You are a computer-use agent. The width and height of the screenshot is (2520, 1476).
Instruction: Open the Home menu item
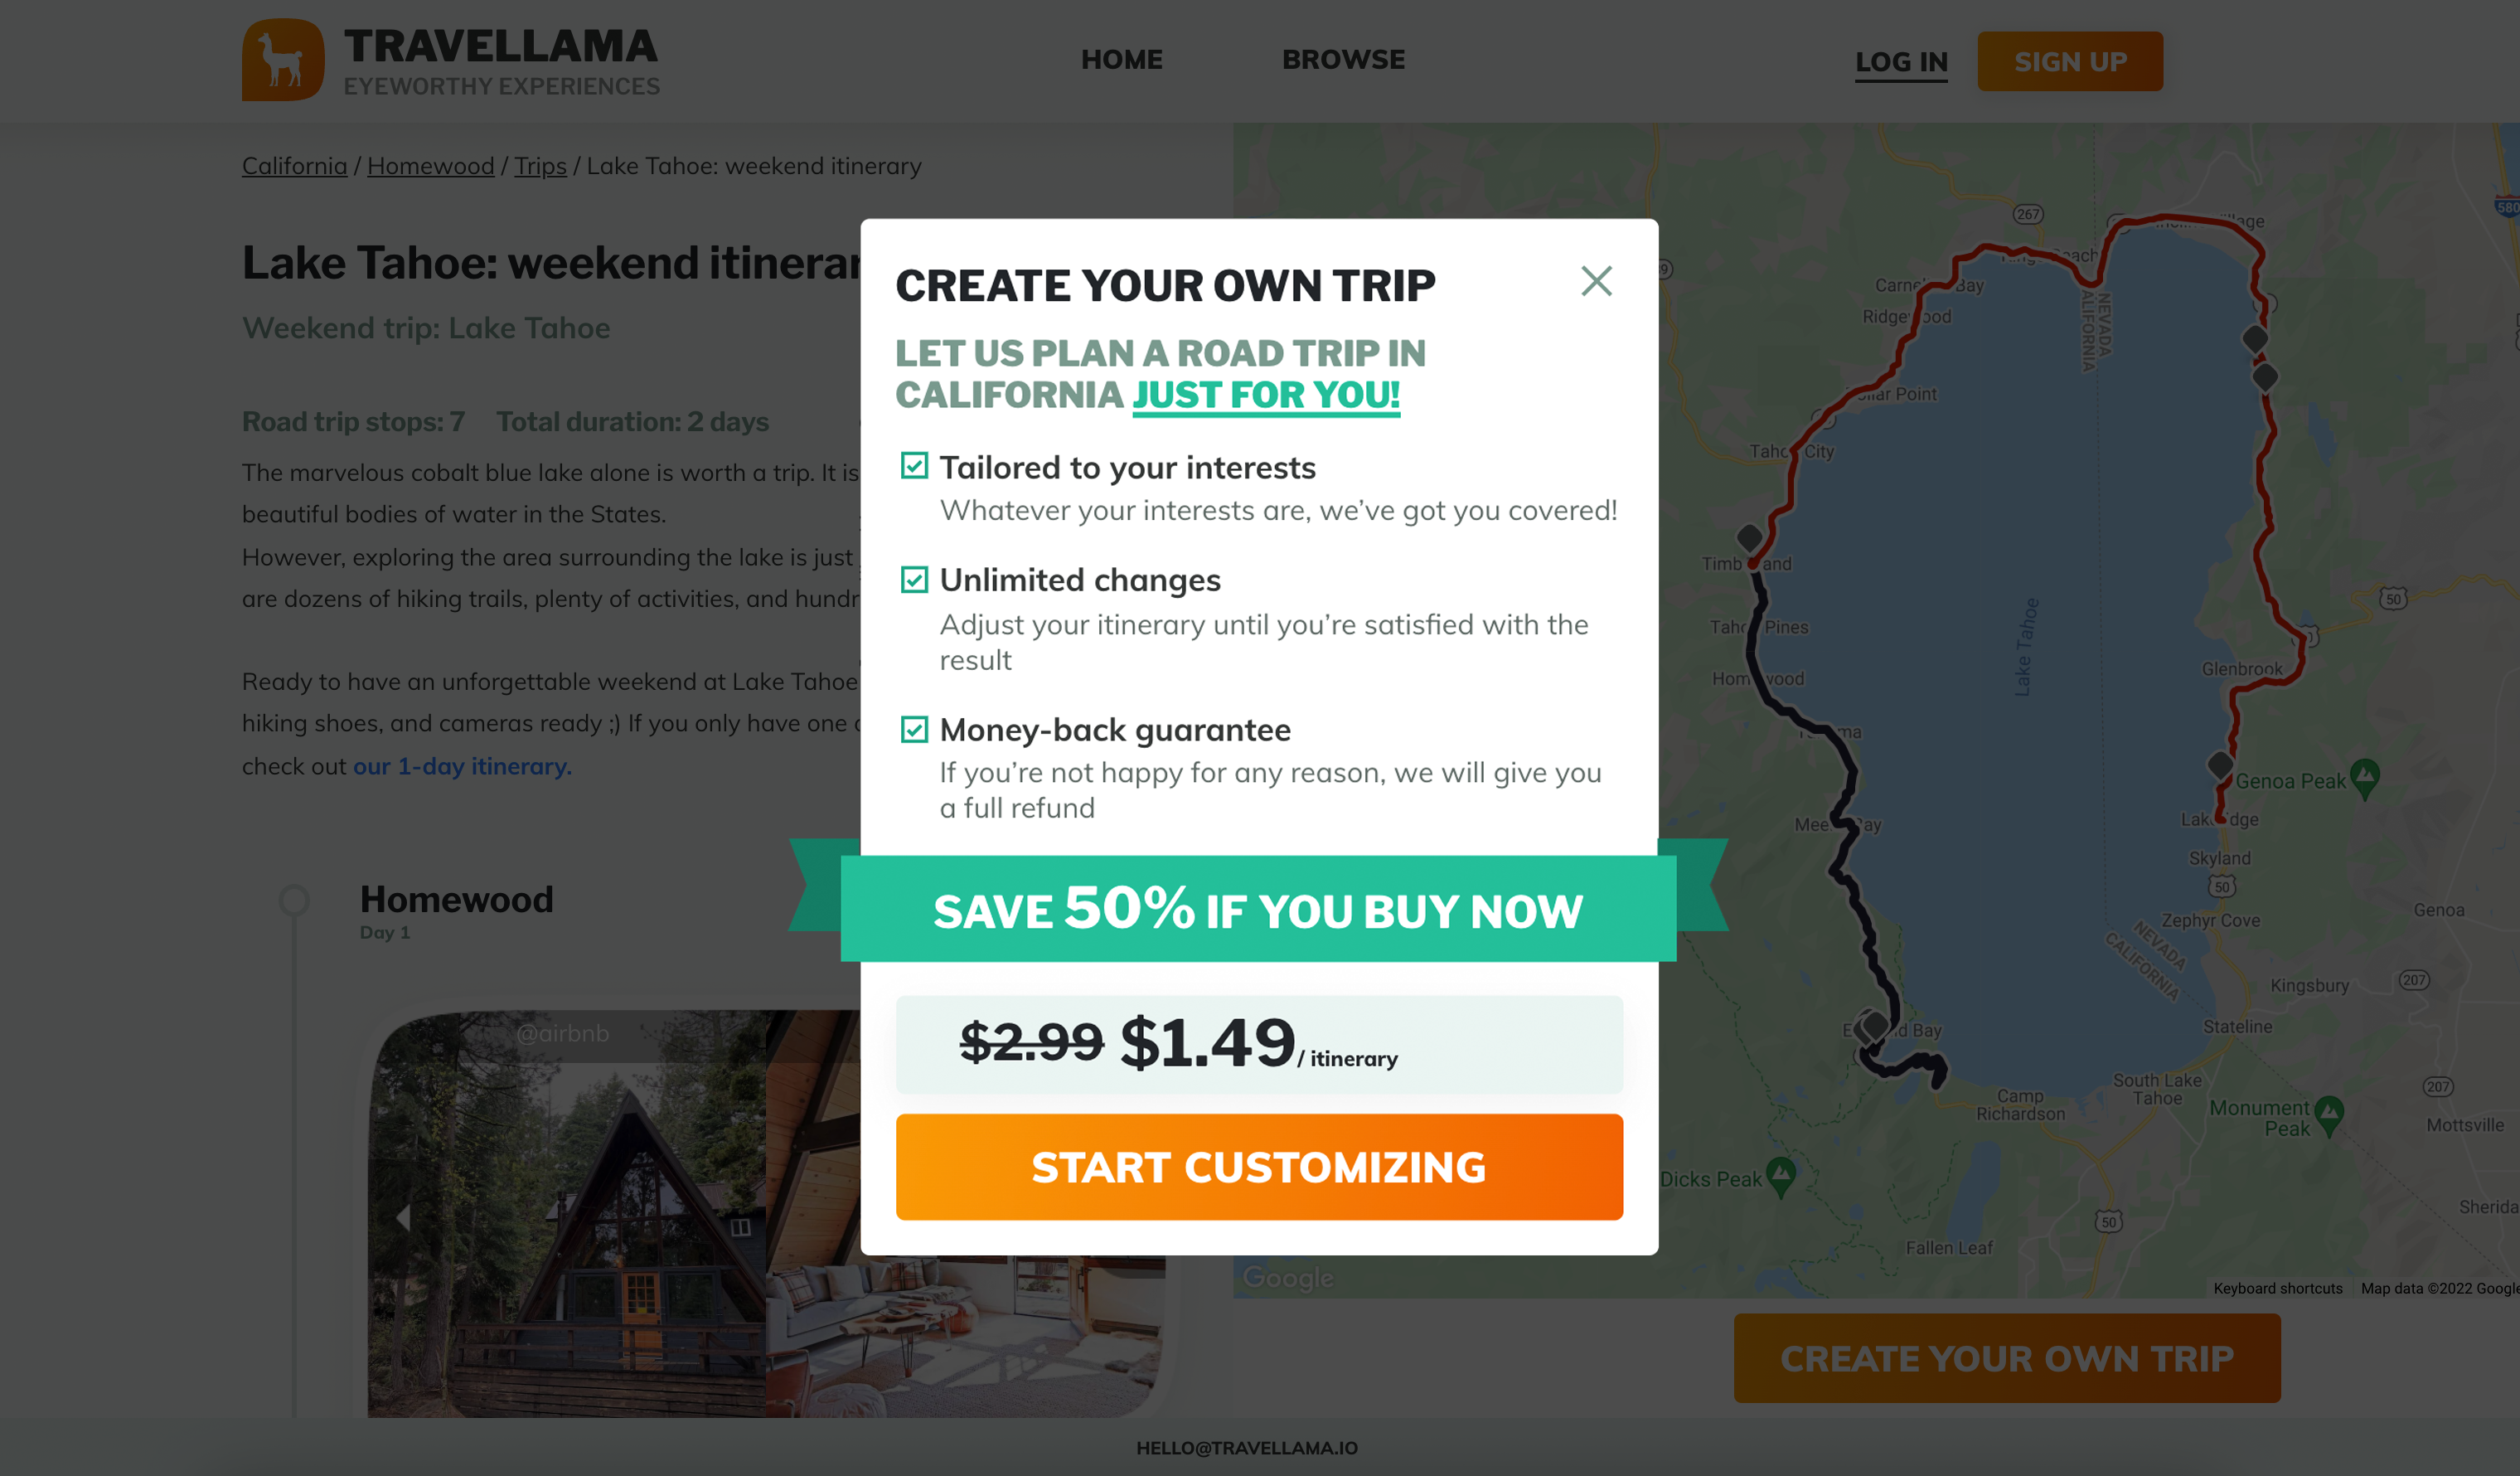tap(1121, 60)
